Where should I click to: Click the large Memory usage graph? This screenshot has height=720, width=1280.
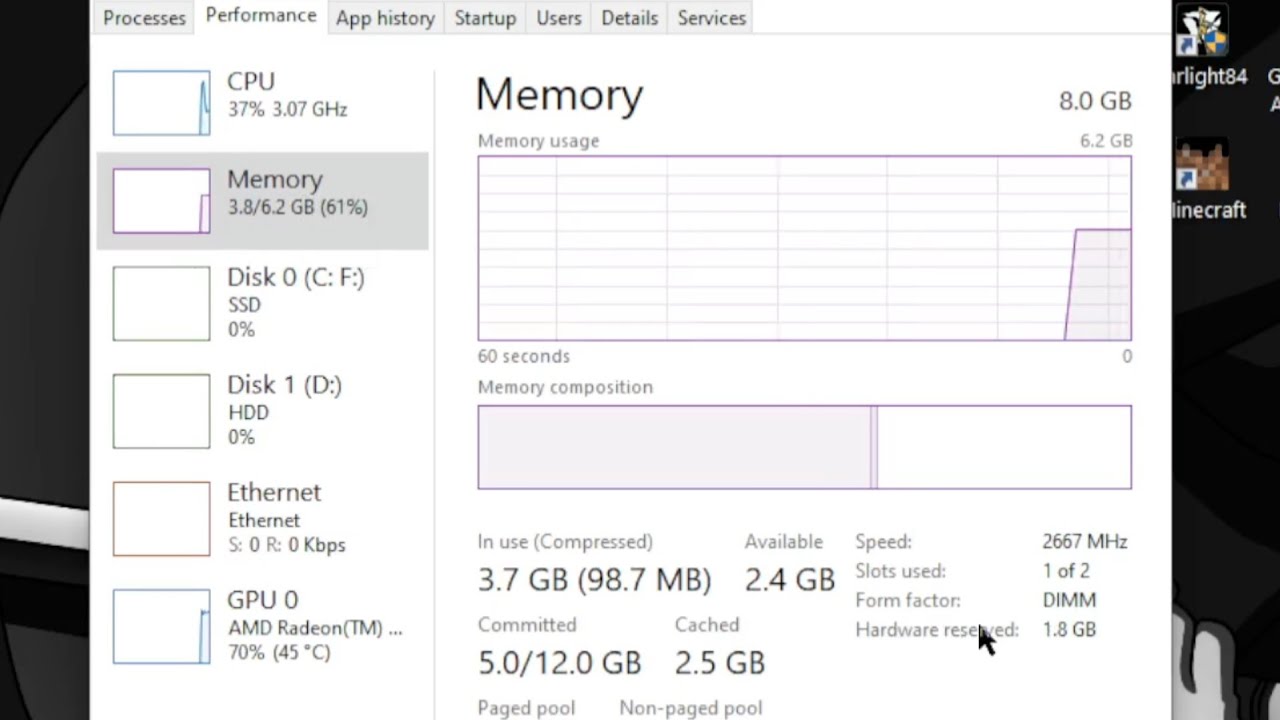[804, 248]
